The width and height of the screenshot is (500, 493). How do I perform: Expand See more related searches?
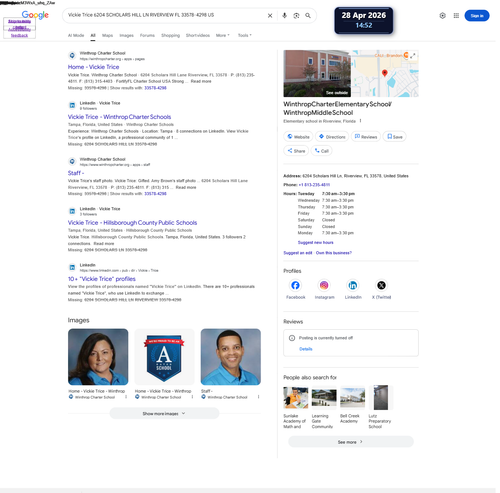coord(351,442)
